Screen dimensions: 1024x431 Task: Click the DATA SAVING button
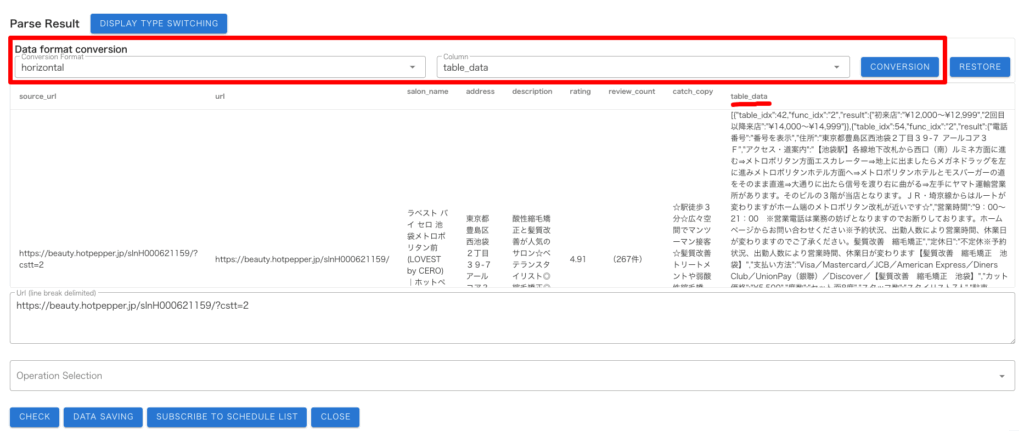tap(103, 416)
